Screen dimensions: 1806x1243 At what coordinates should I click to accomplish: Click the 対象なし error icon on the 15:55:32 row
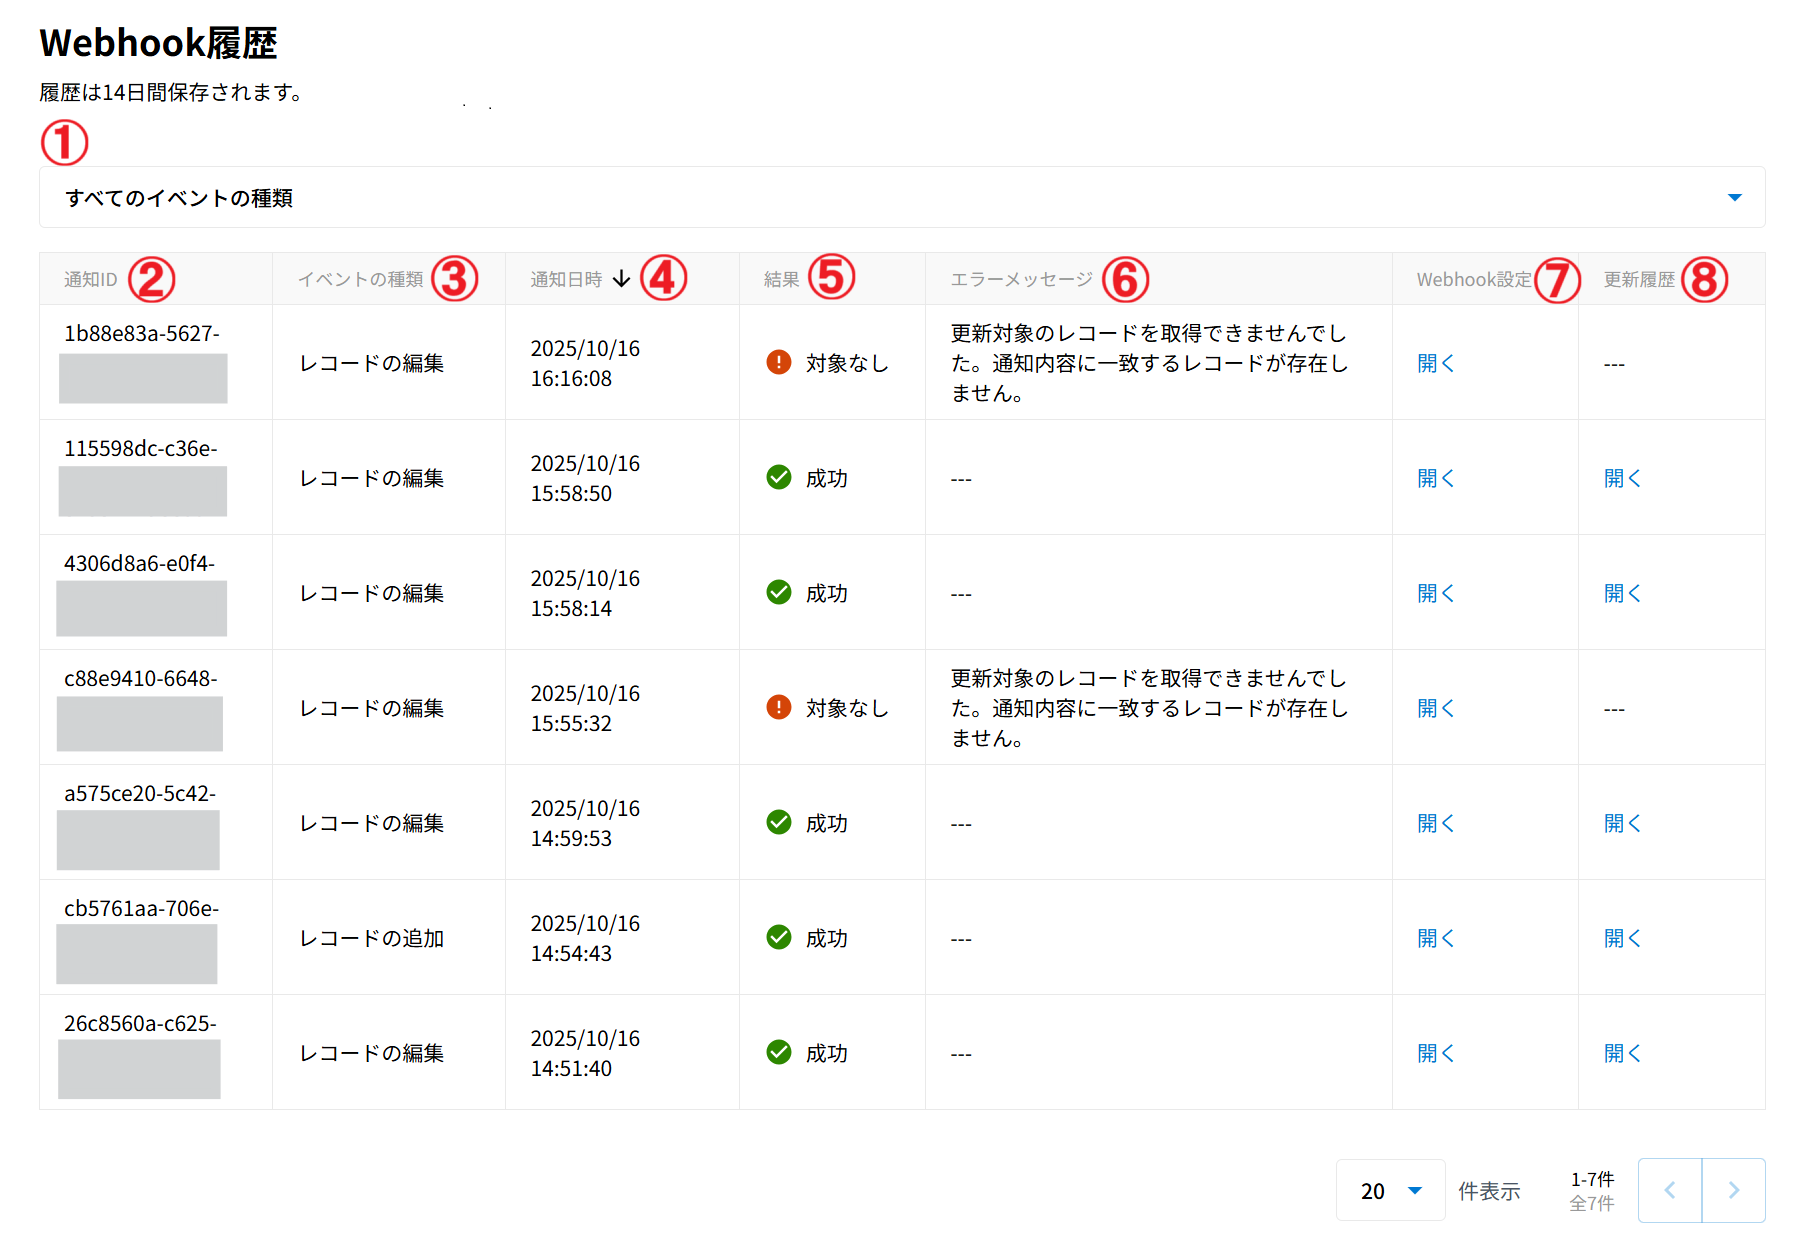tap(778, 707)
